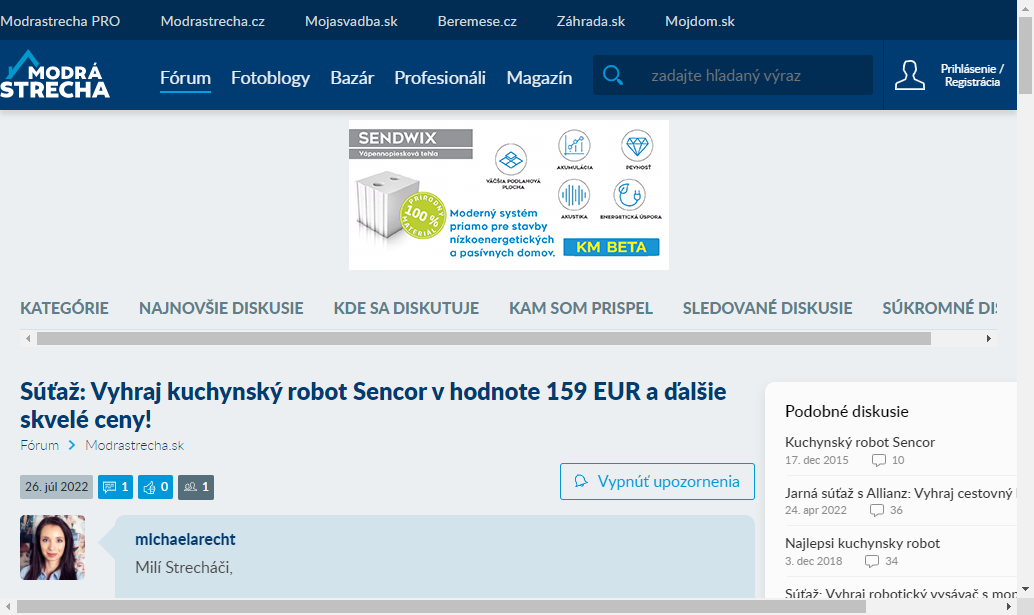Open Magazín section

[539, 78]
